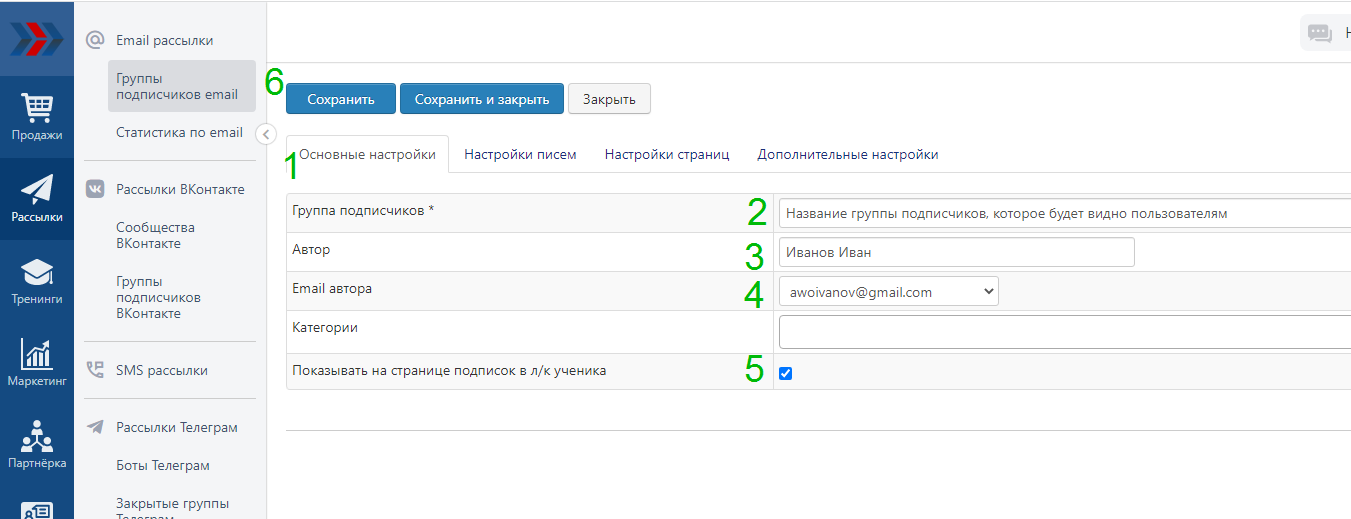Screen dimensions: 1351x519
Task: Click the Автор name input field
Action: (956, 252)
